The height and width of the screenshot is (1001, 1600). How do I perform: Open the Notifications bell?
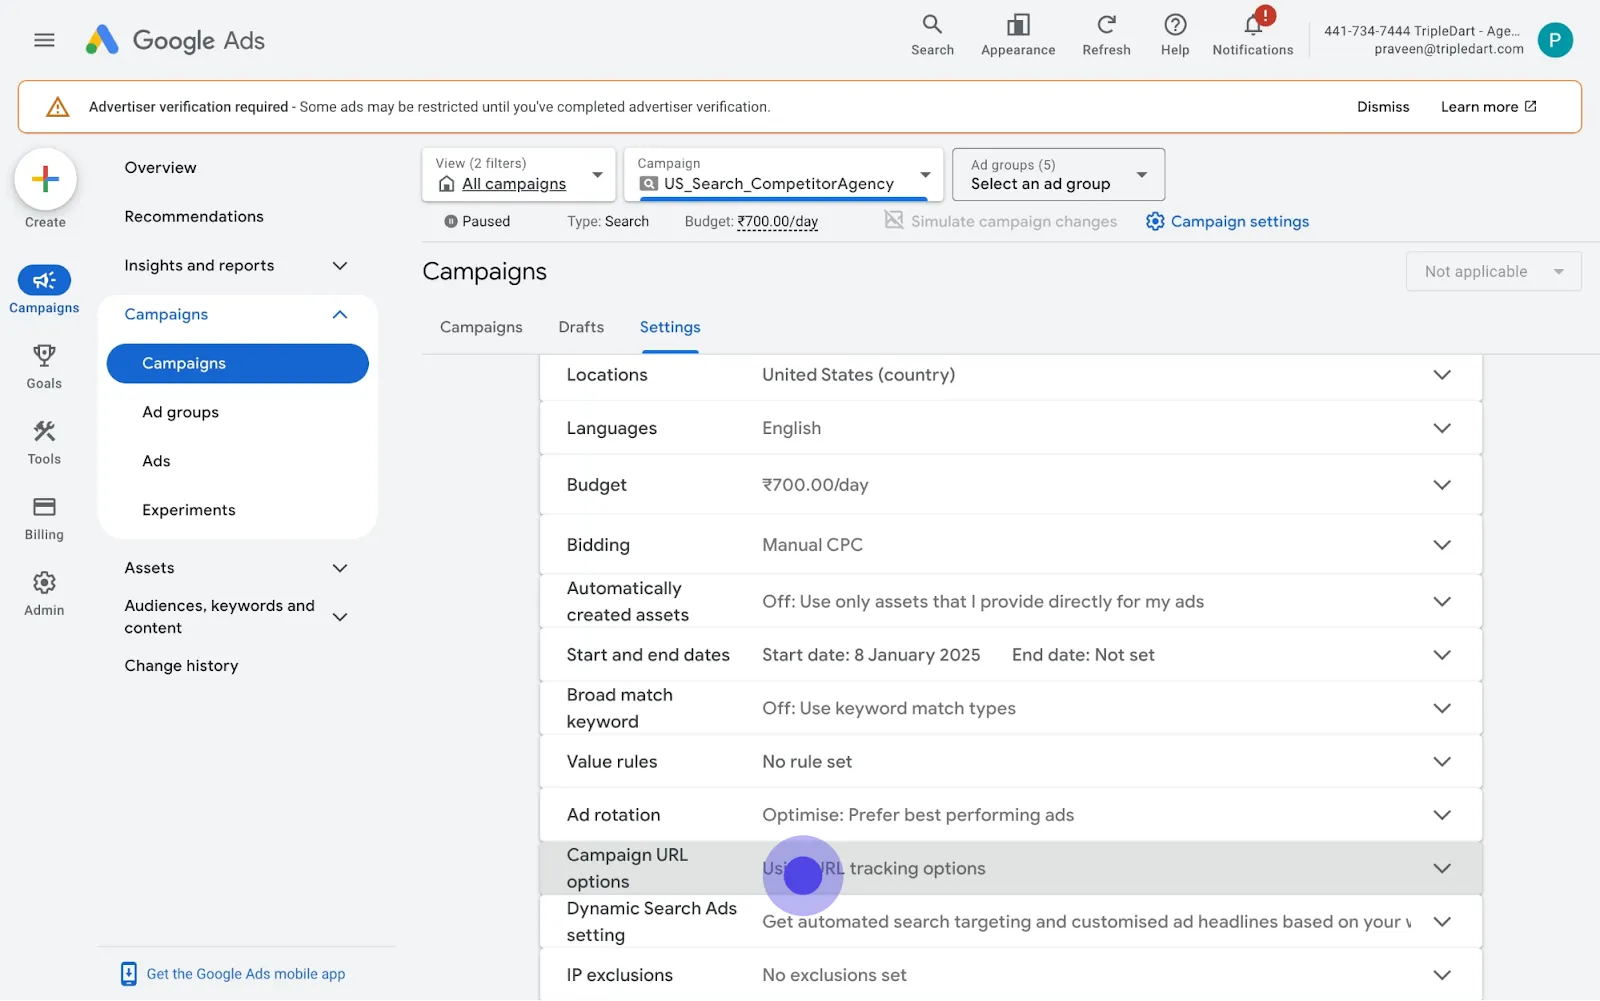click(x=1253, y=35)
